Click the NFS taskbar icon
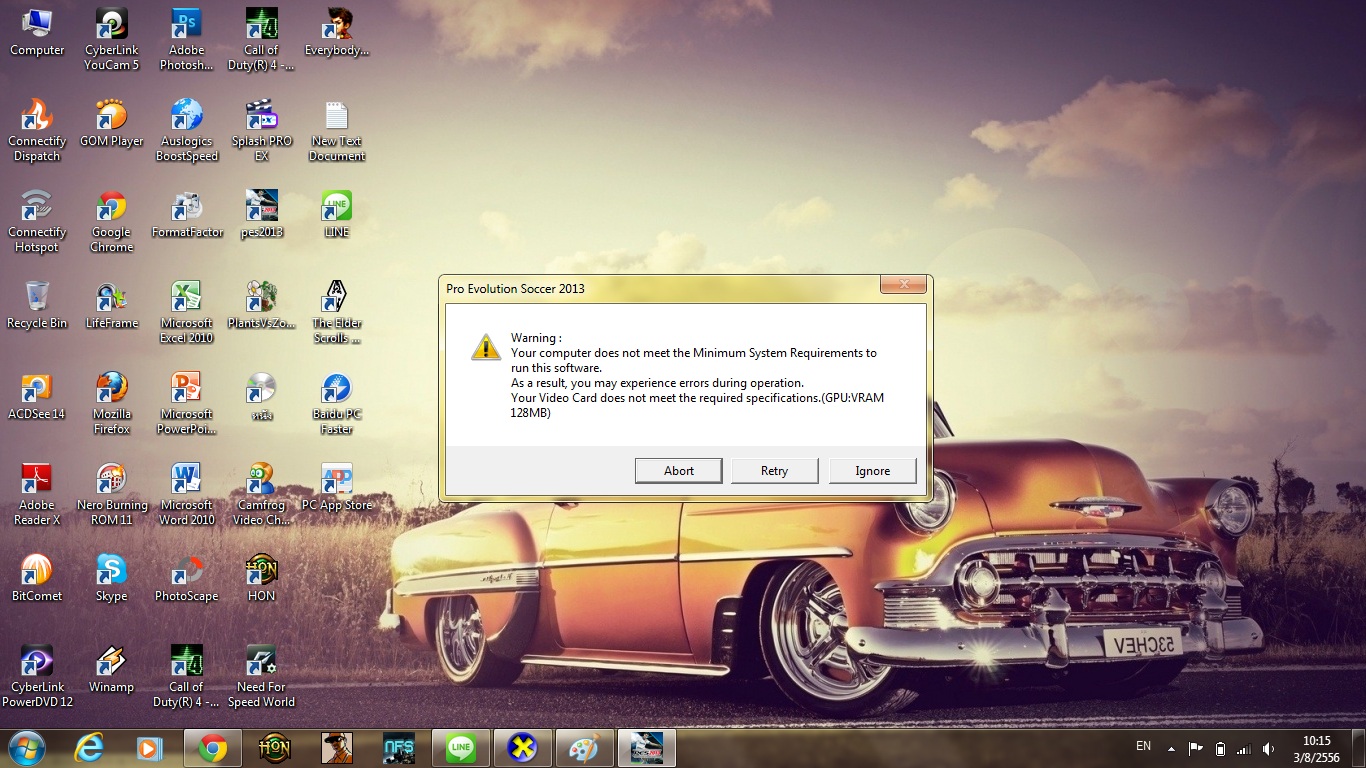 [399, 748]
